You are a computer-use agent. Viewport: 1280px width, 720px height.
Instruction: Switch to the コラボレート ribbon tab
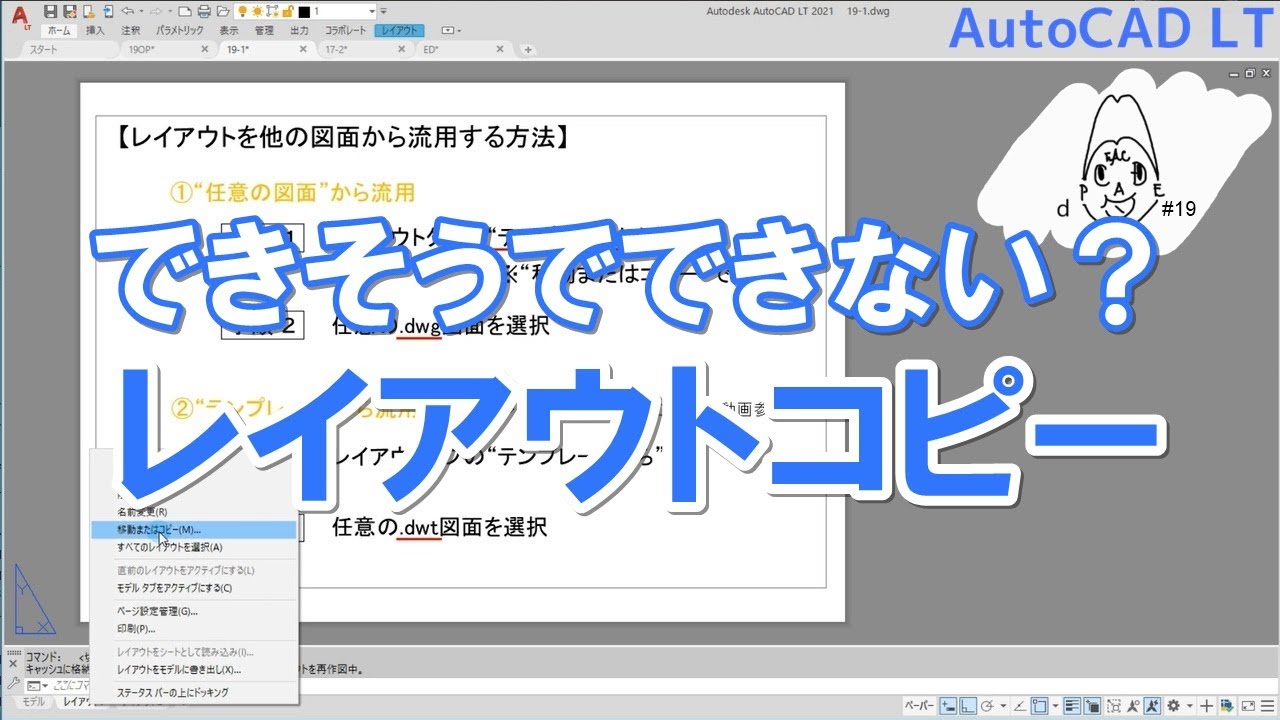tap(345, 31)
